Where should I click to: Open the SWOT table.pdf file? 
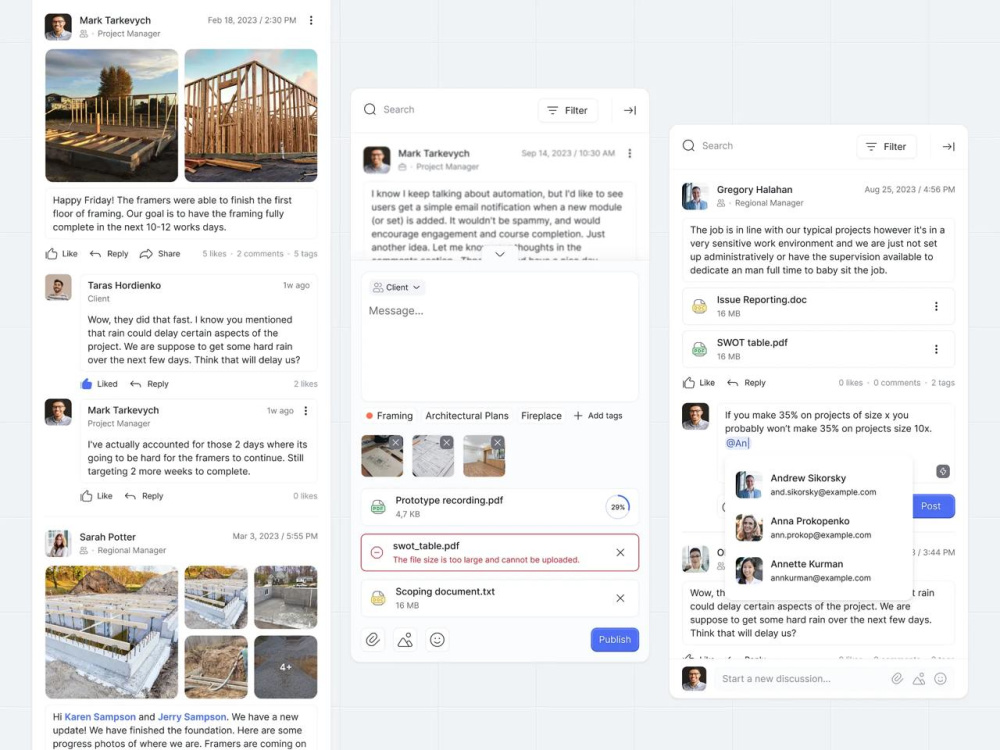pyautogui.click(x=818, y=349)
